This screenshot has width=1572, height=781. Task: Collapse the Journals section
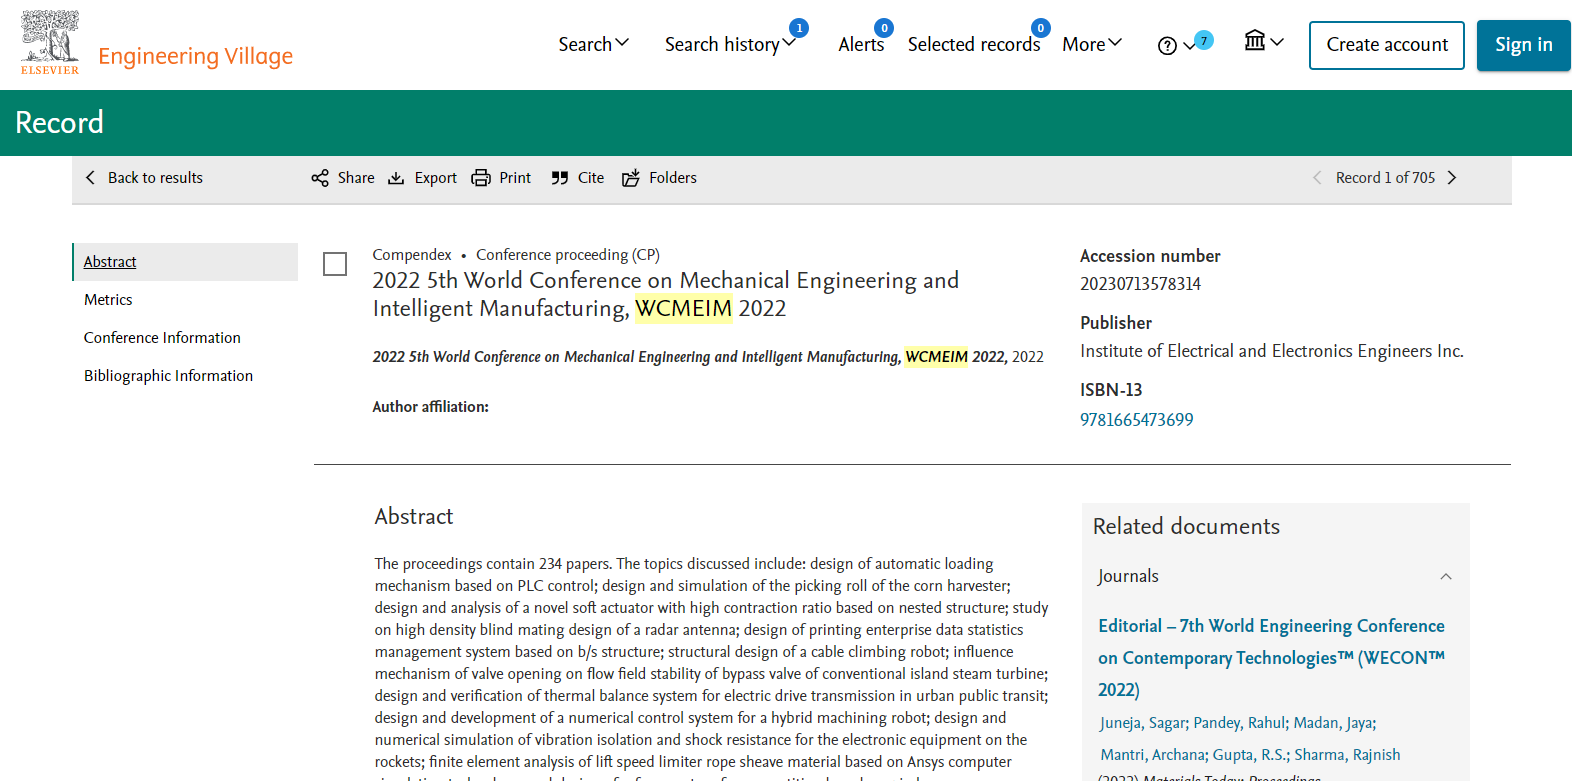point(1446,577)
